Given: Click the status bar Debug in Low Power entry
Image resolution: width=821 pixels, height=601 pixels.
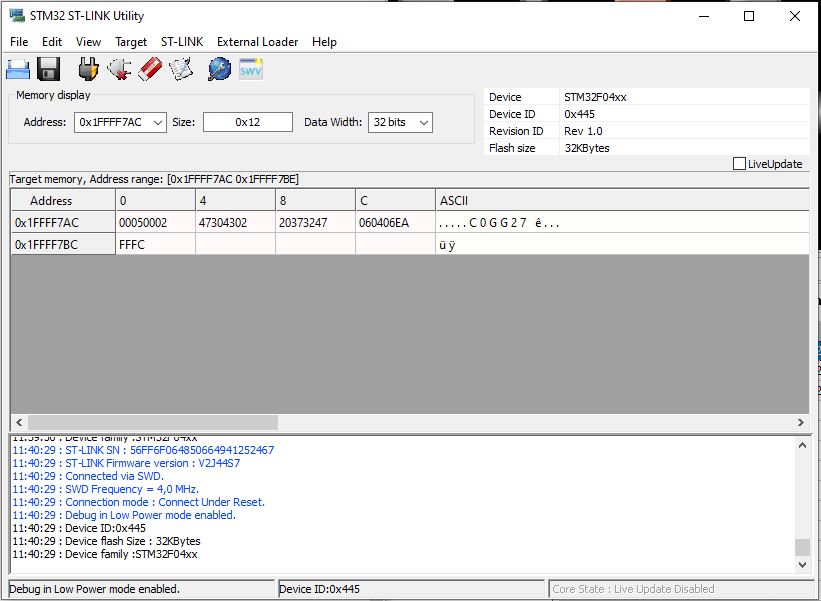Looking at the screenshot, I should tap(94, 589).
